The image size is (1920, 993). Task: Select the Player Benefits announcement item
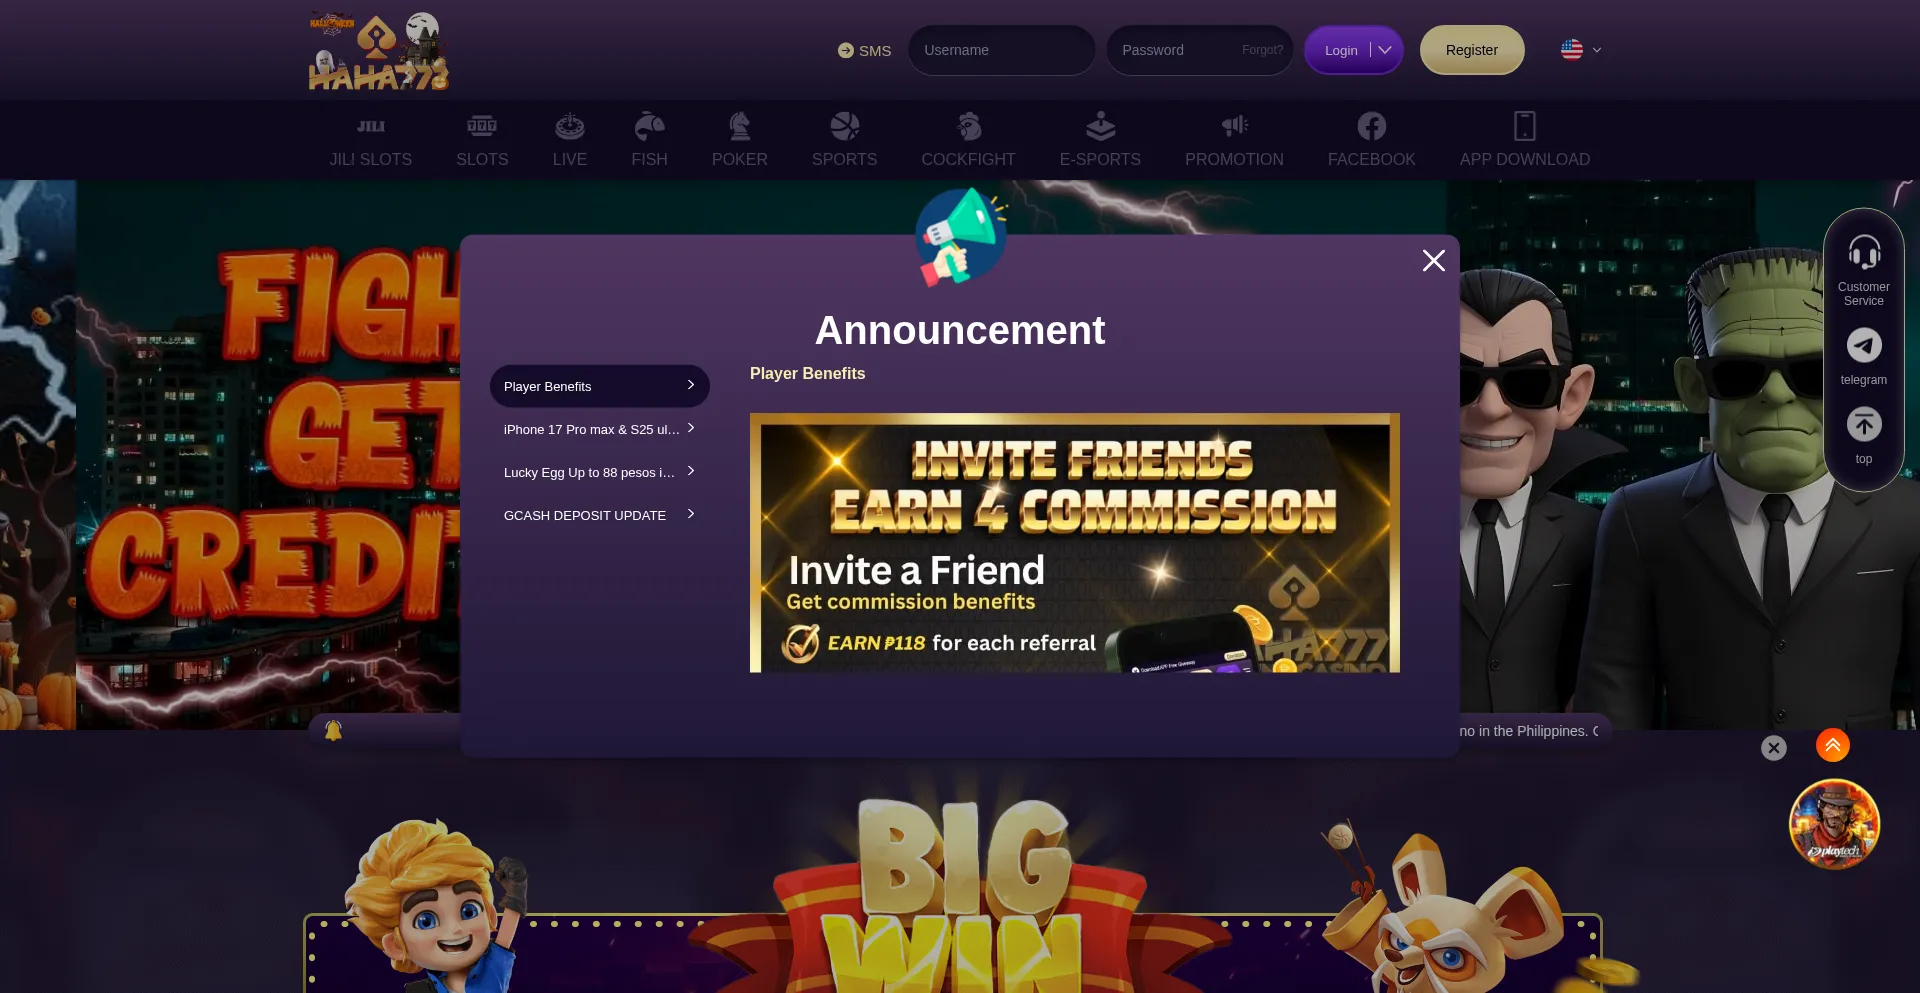coord(599,386)
